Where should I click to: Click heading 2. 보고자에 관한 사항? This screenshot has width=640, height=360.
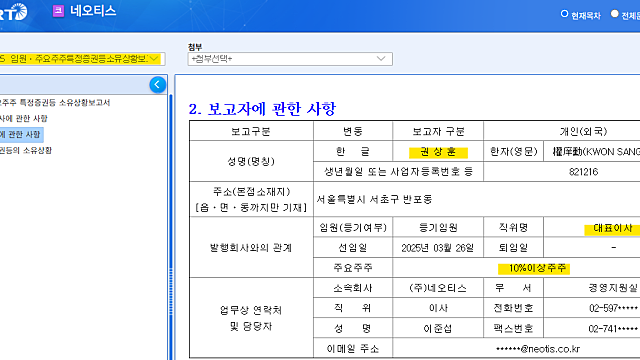(262, 109)
